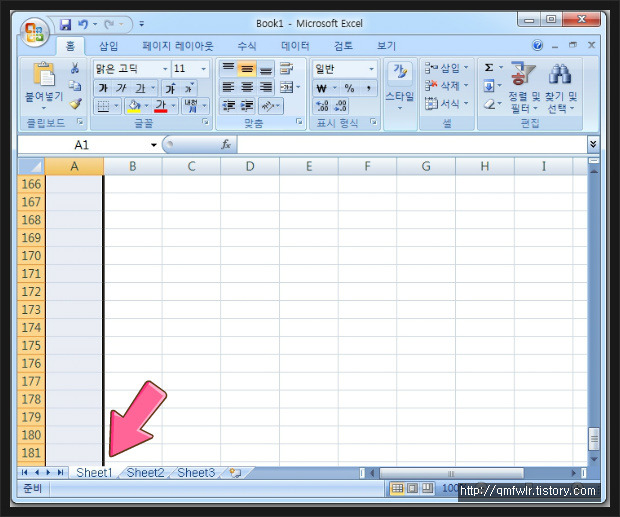Click the horizontal scrollbar thumb
620x517 pixels.
click(451, 473)
